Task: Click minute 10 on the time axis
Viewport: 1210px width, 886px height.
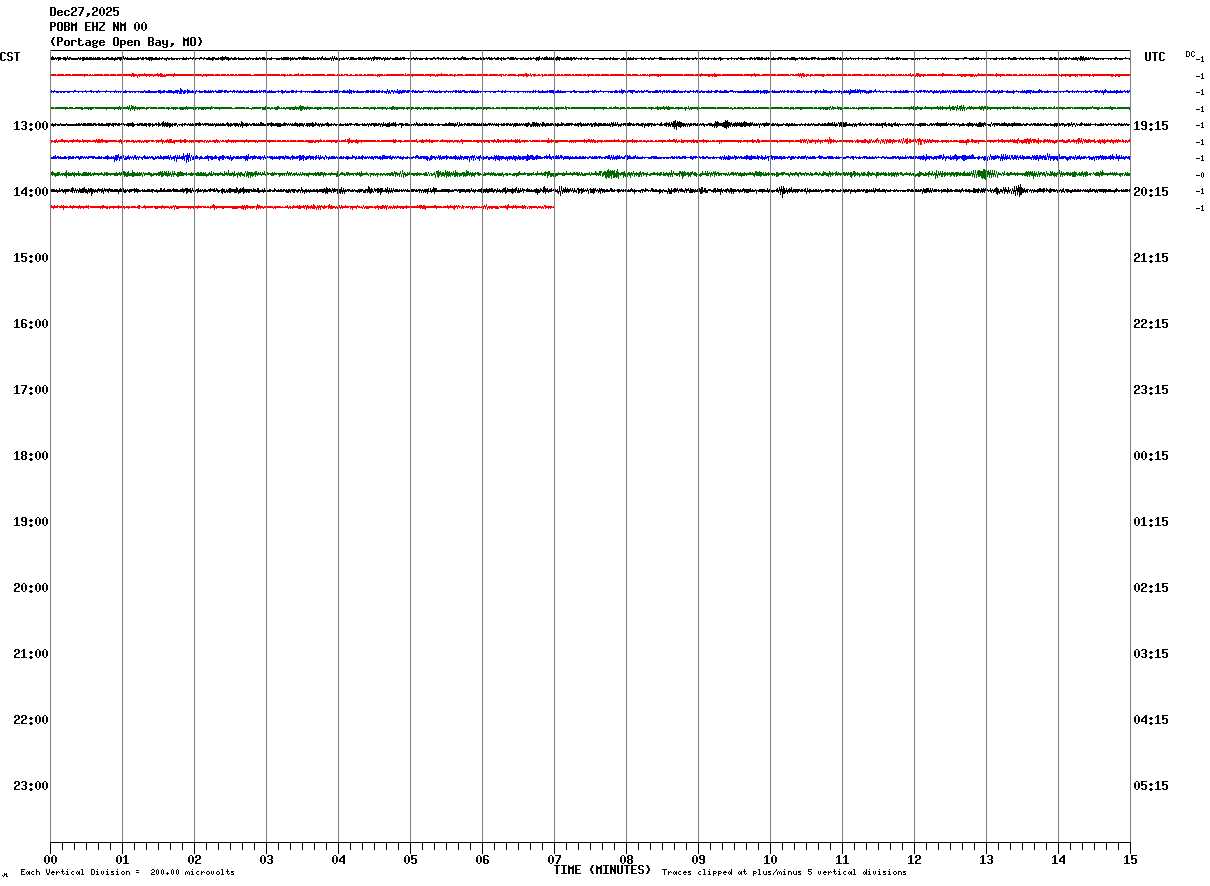Action: 770,859
